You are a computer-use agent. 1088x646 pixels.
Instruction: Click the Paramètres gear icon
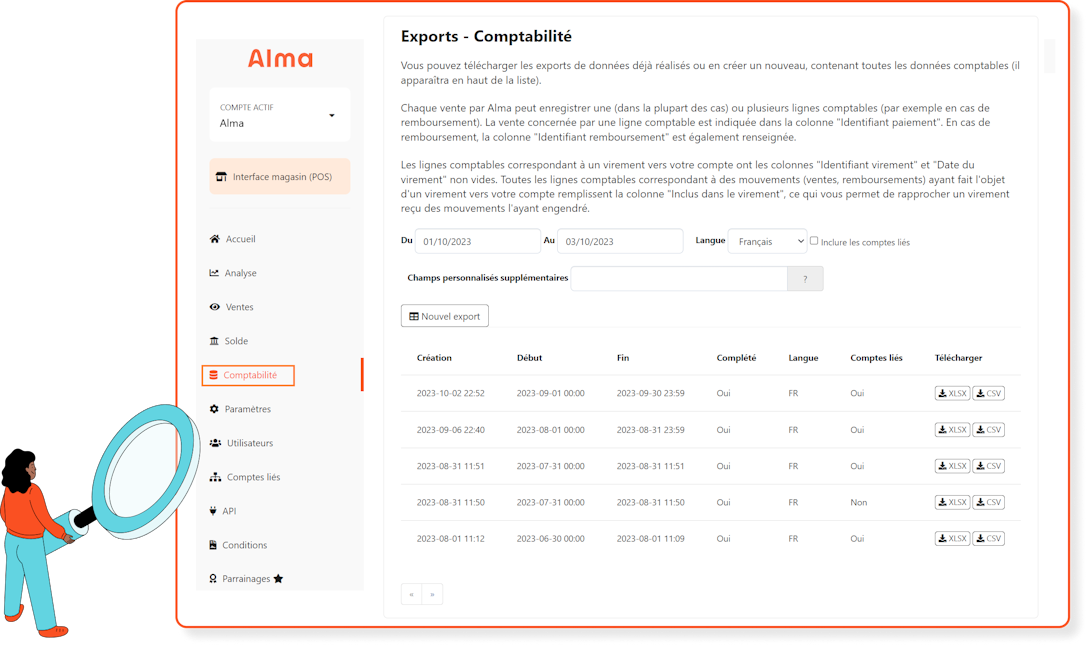214,409
